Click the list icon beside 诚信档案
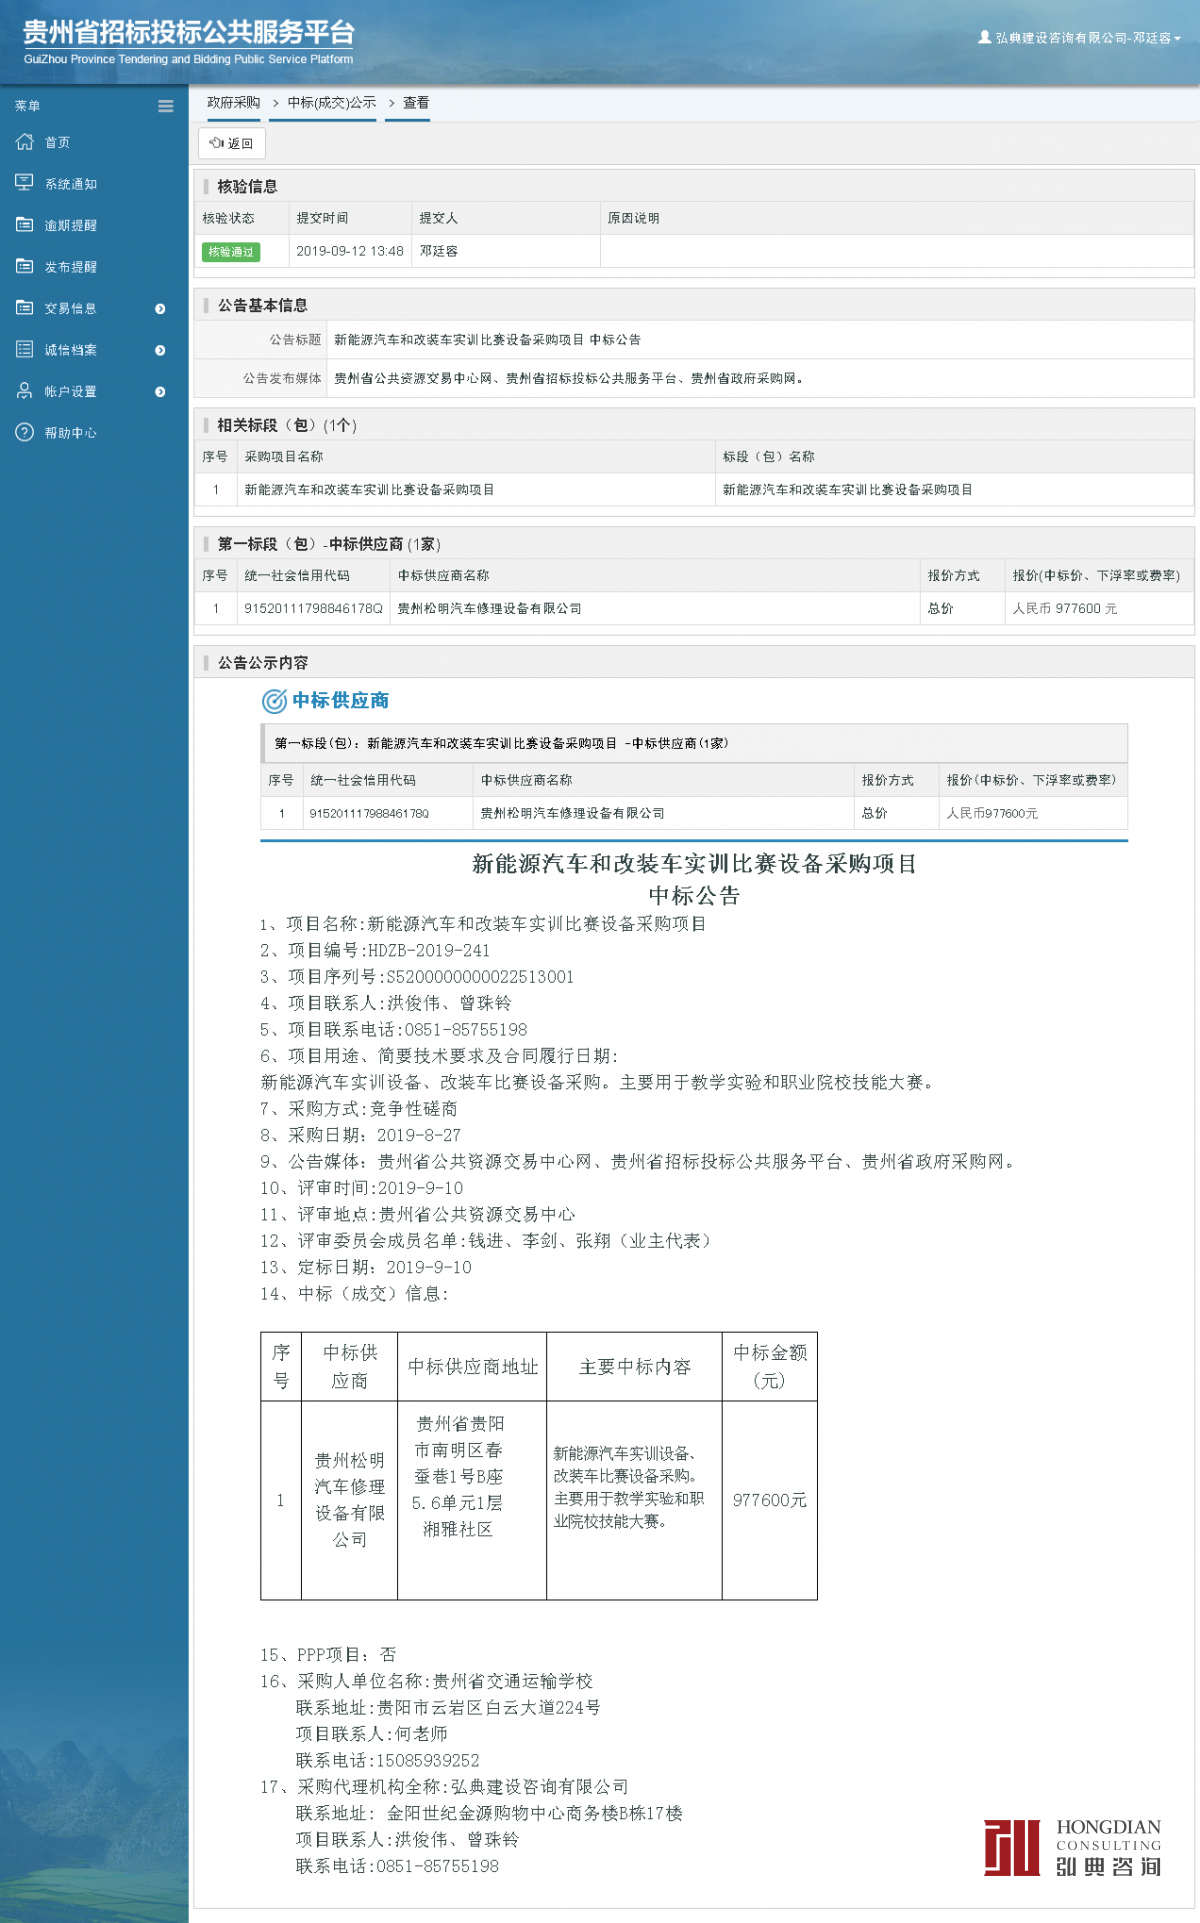The height and width of the screenshot is (1923, 1200). point(25,349)
